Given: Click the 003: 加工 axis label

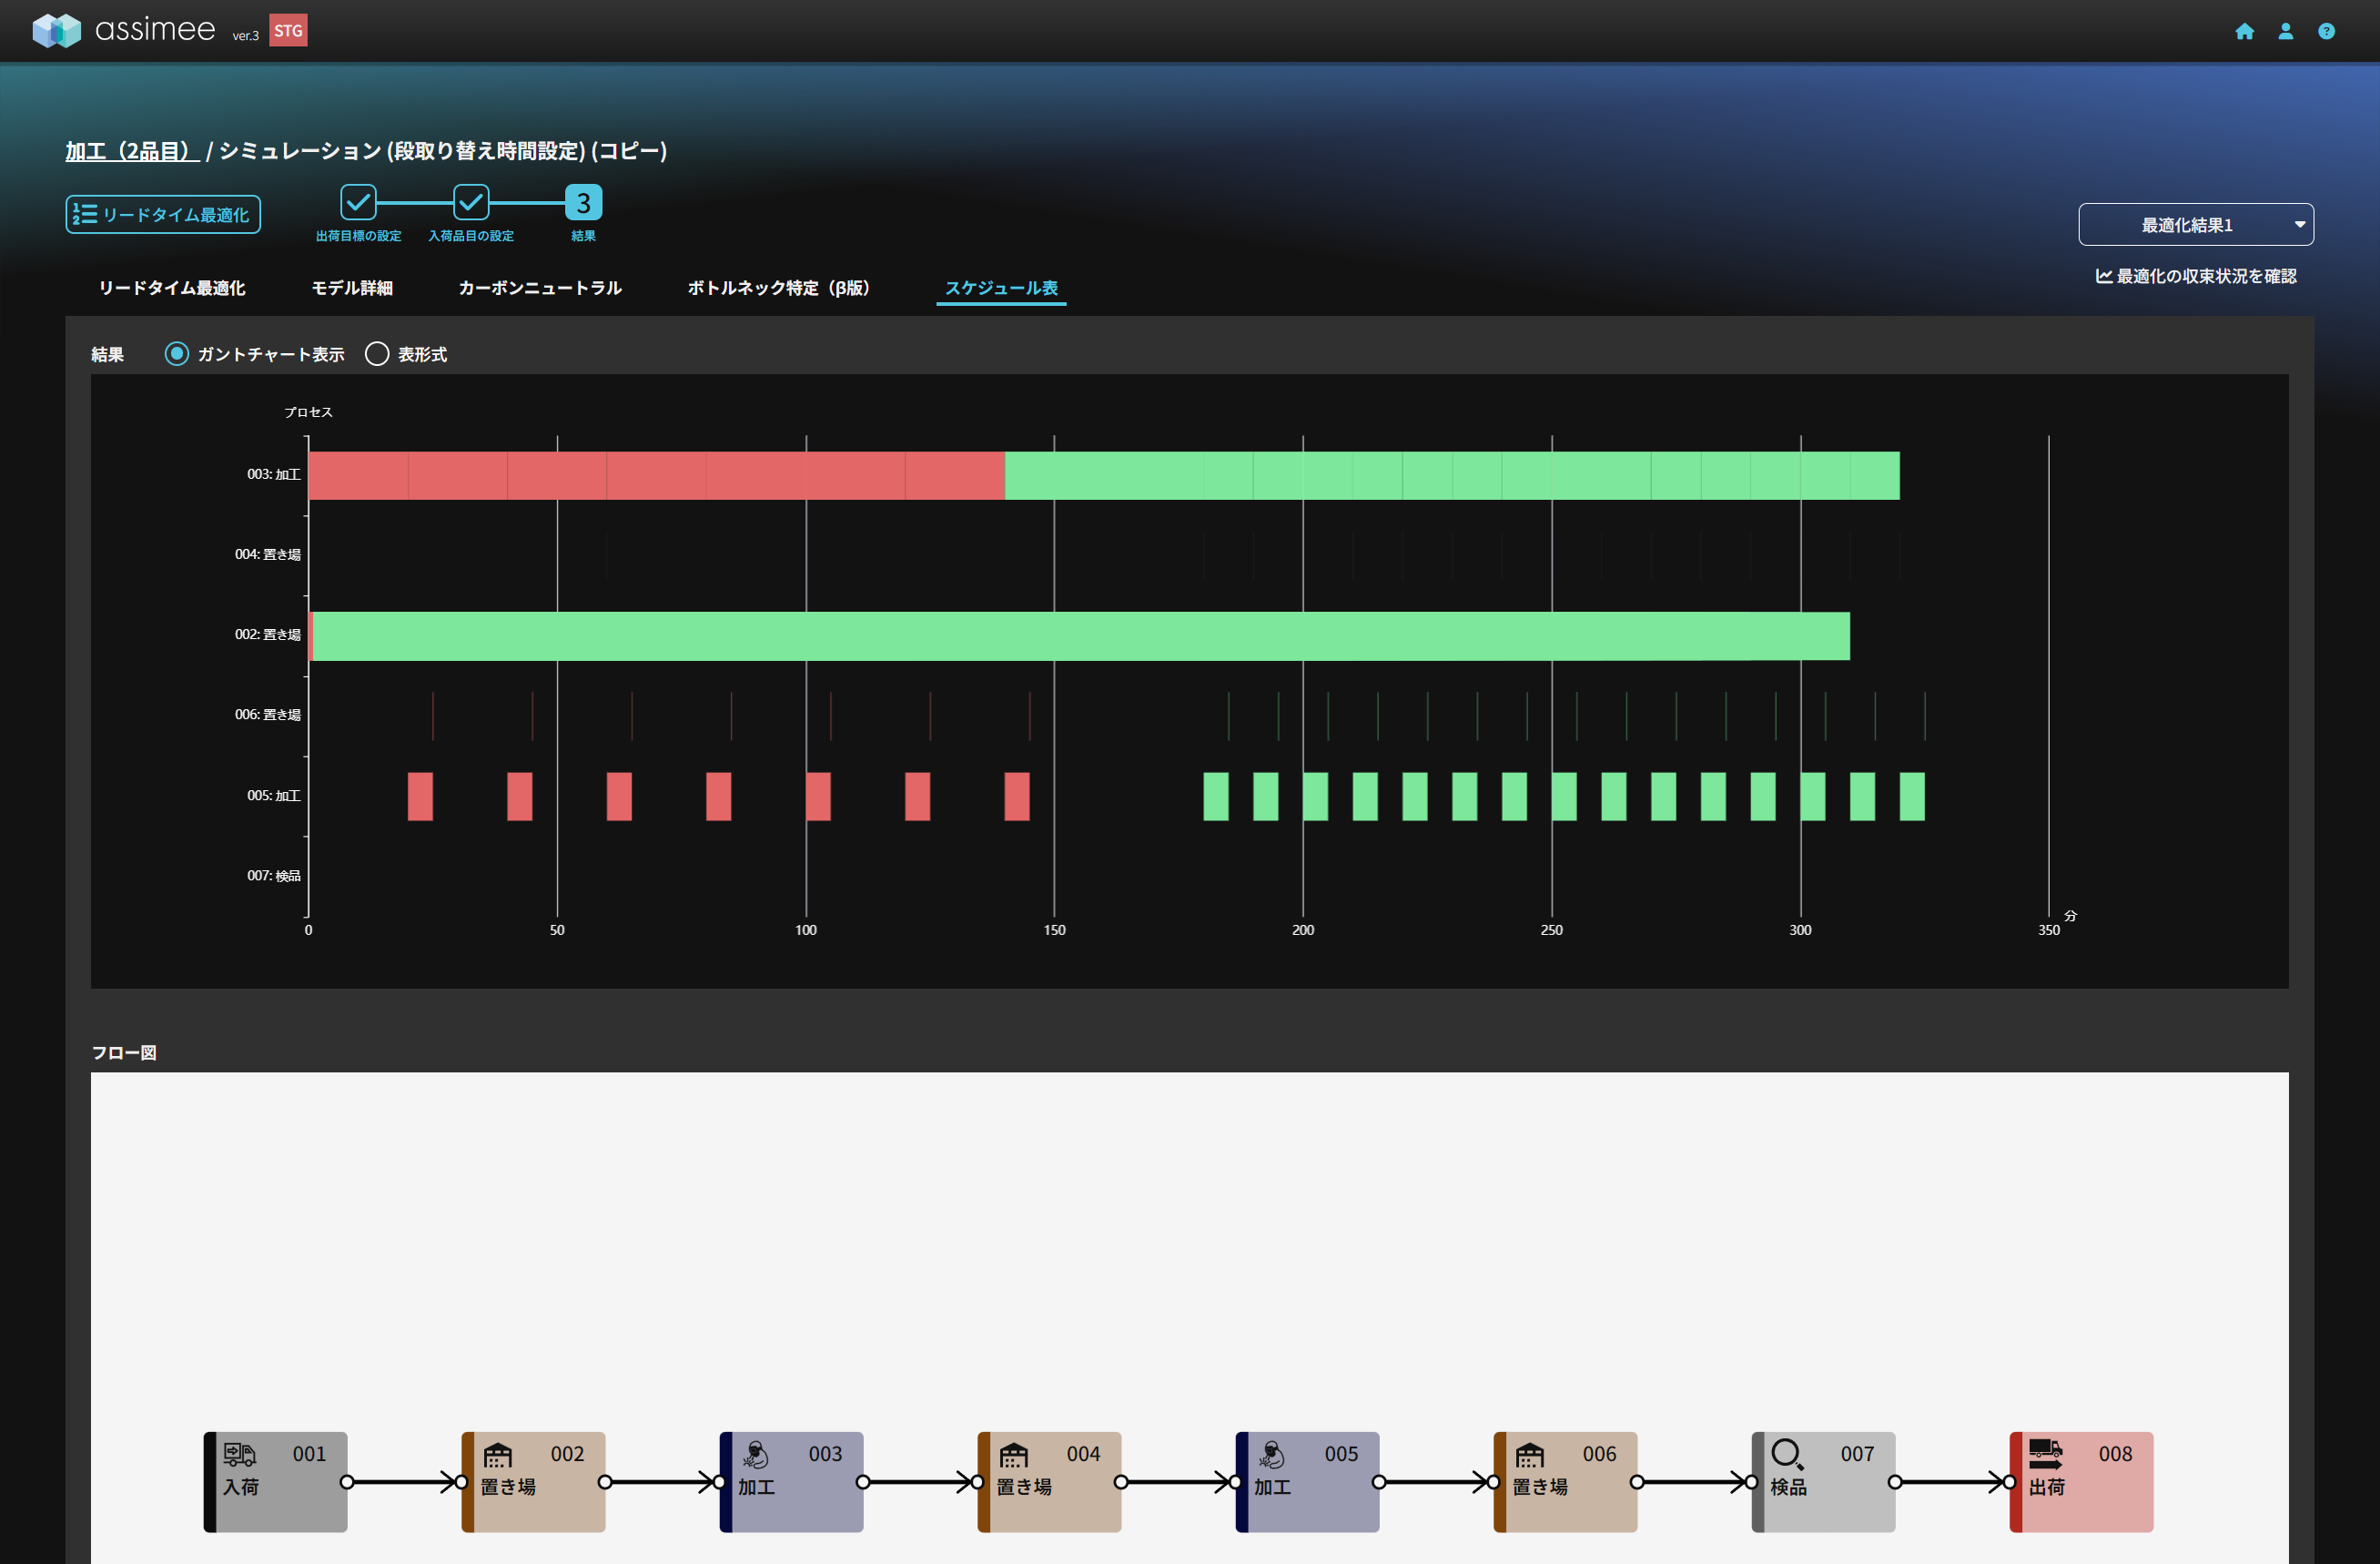Looking at the screenshot, I should [274, 474].
